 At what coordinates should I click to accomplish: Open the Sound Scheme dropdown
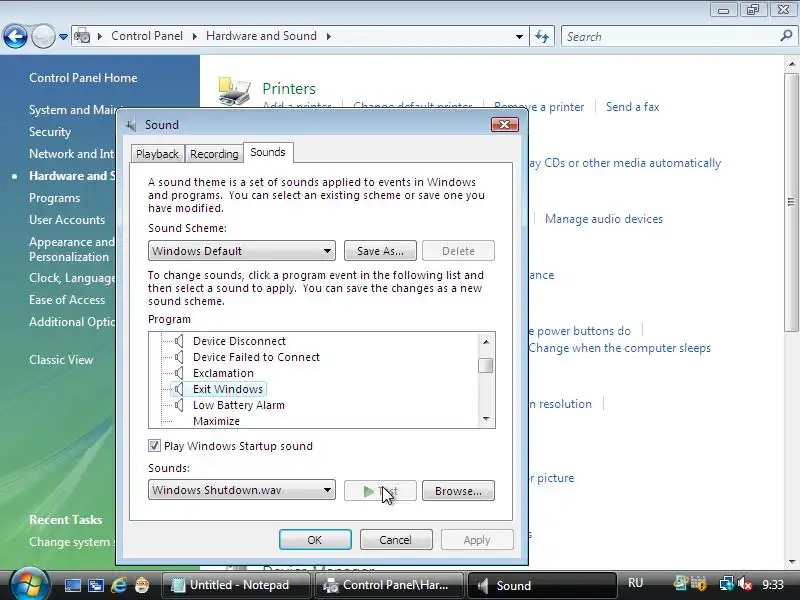[x=242, y=251]
